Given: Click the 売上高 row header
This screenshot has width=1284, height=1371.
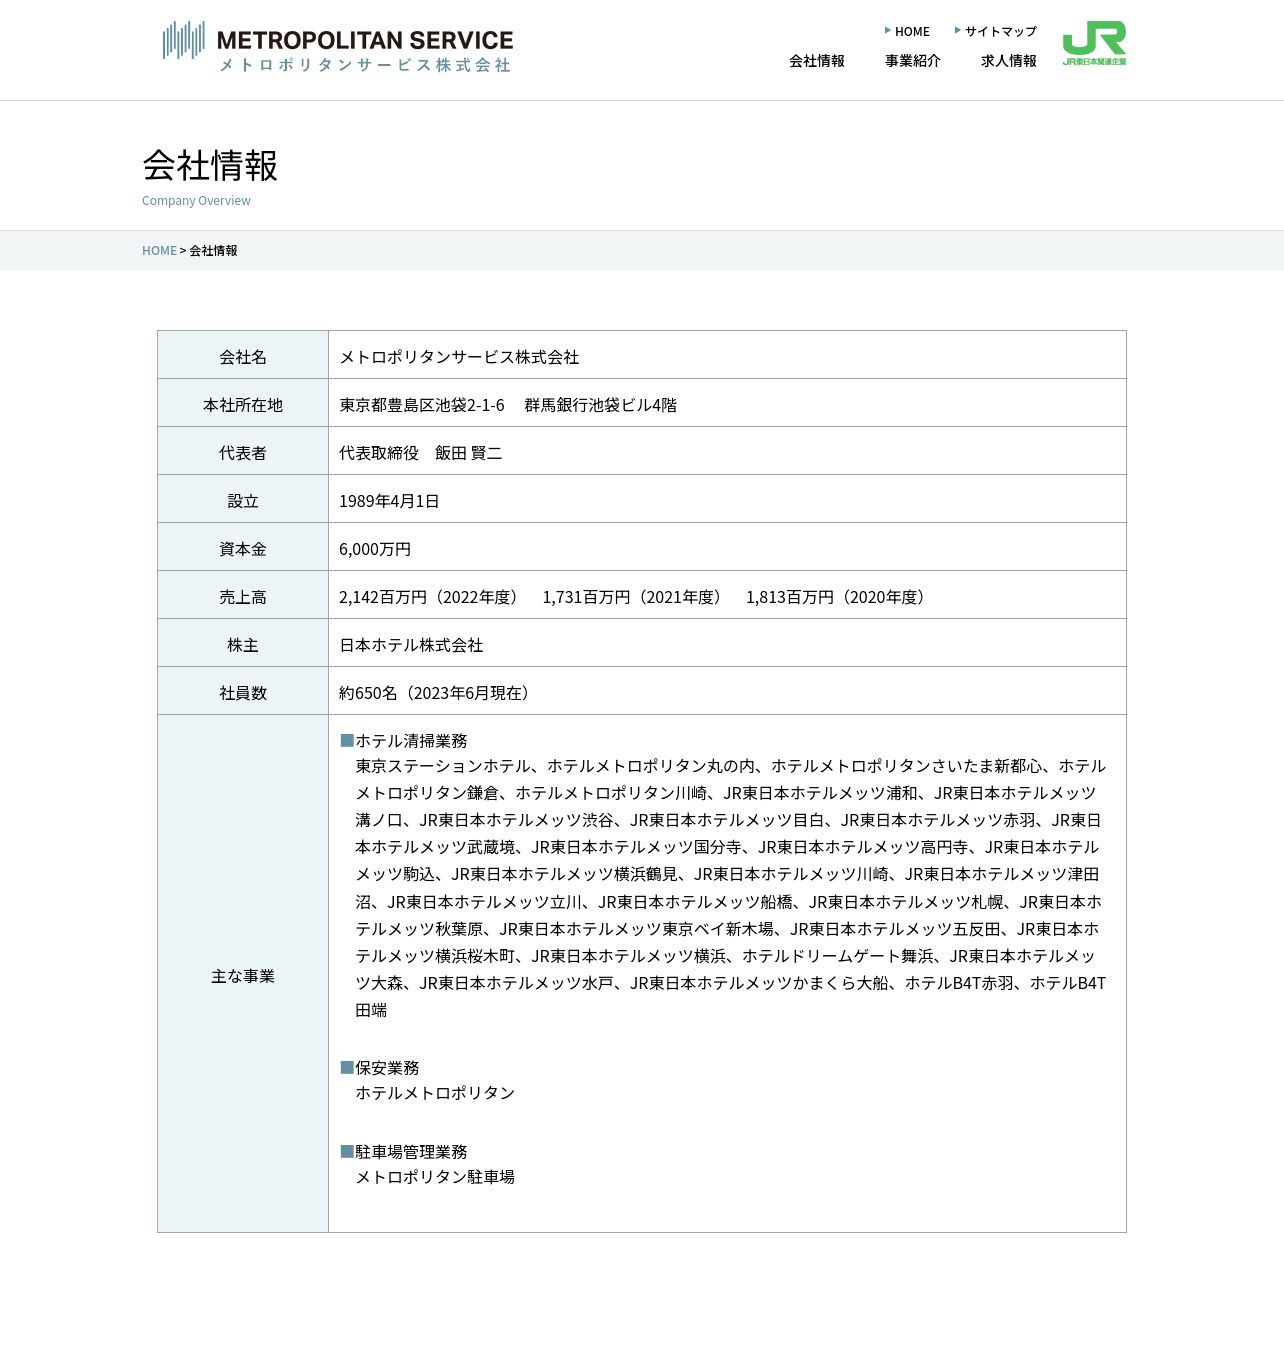Looking at the screenshot, I should click(243, 595).
